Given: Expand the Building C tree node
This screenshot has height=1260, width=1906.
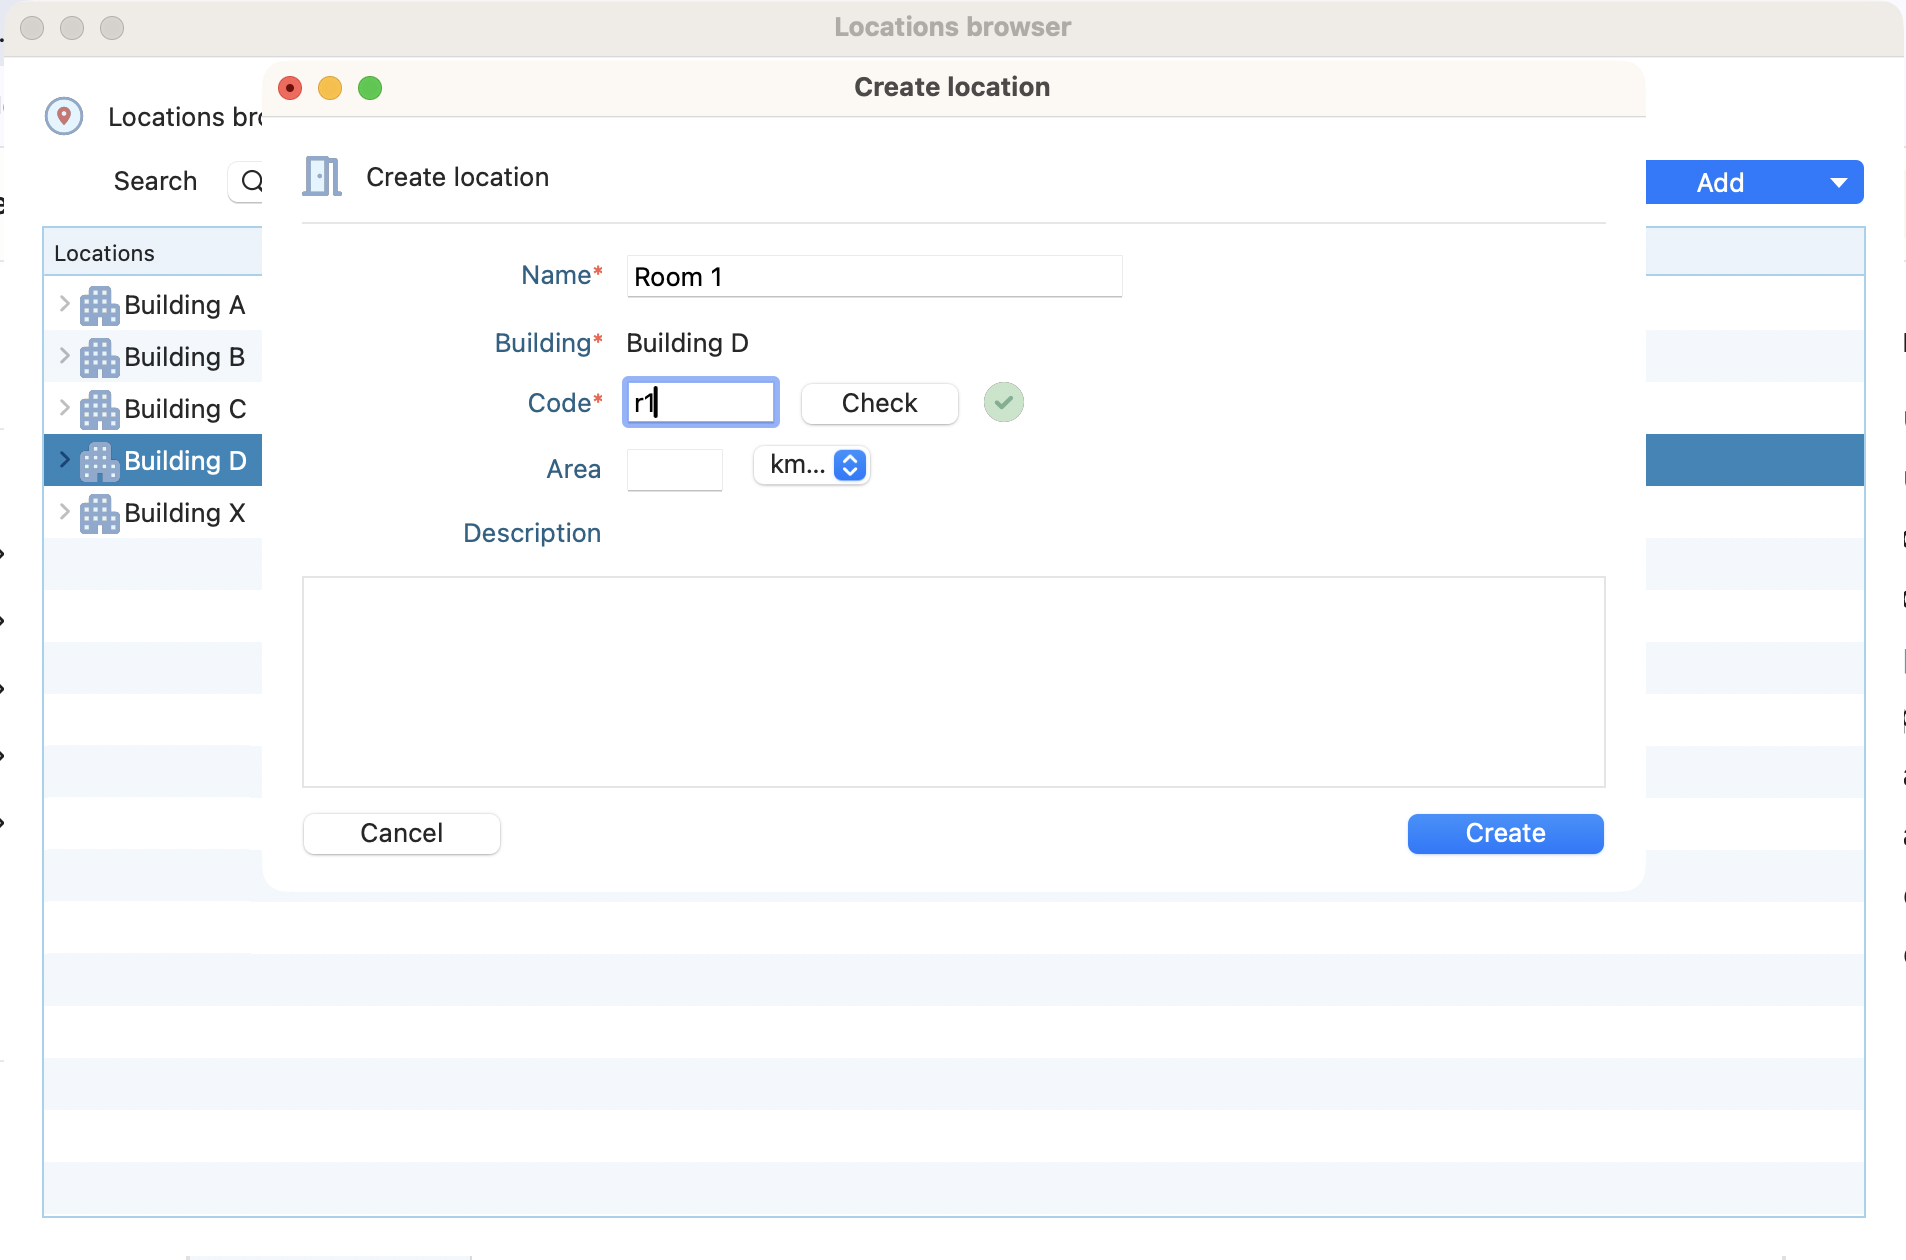Looking at the screenshot, I should (x=64, y=408).
